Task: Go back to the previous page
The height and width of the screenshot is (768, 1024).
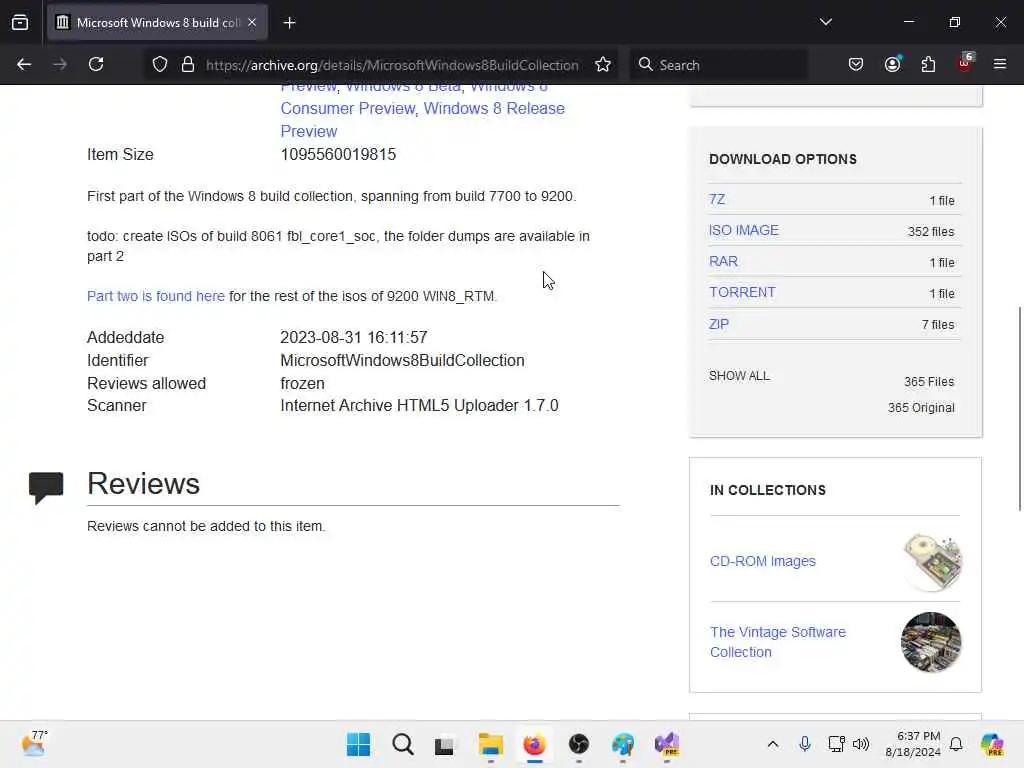Action: click(24, 64)
